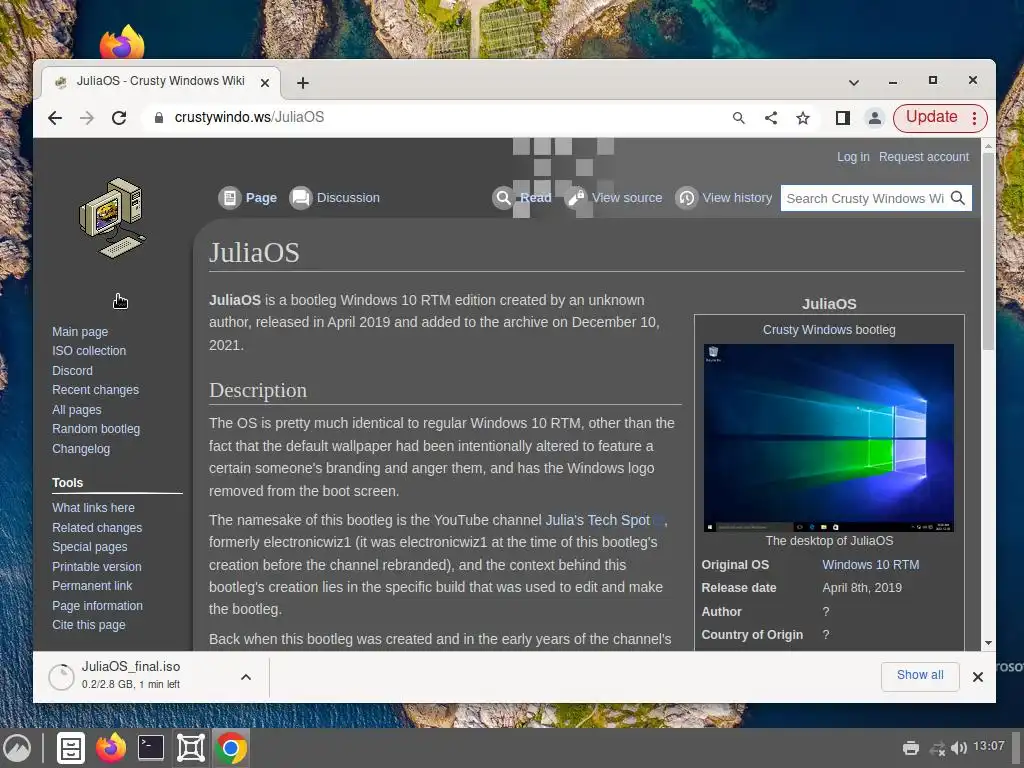Open the View history tab
Screen dimensions: 1024x768
tap(724, 198)
